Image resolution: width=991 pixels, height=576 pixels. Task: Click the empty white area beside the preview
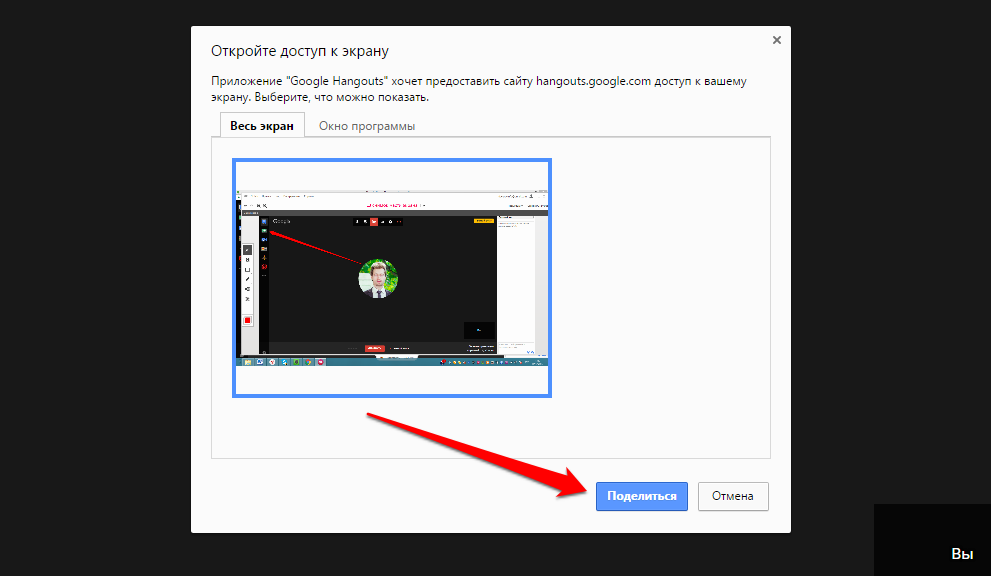(x=660, y=300)
